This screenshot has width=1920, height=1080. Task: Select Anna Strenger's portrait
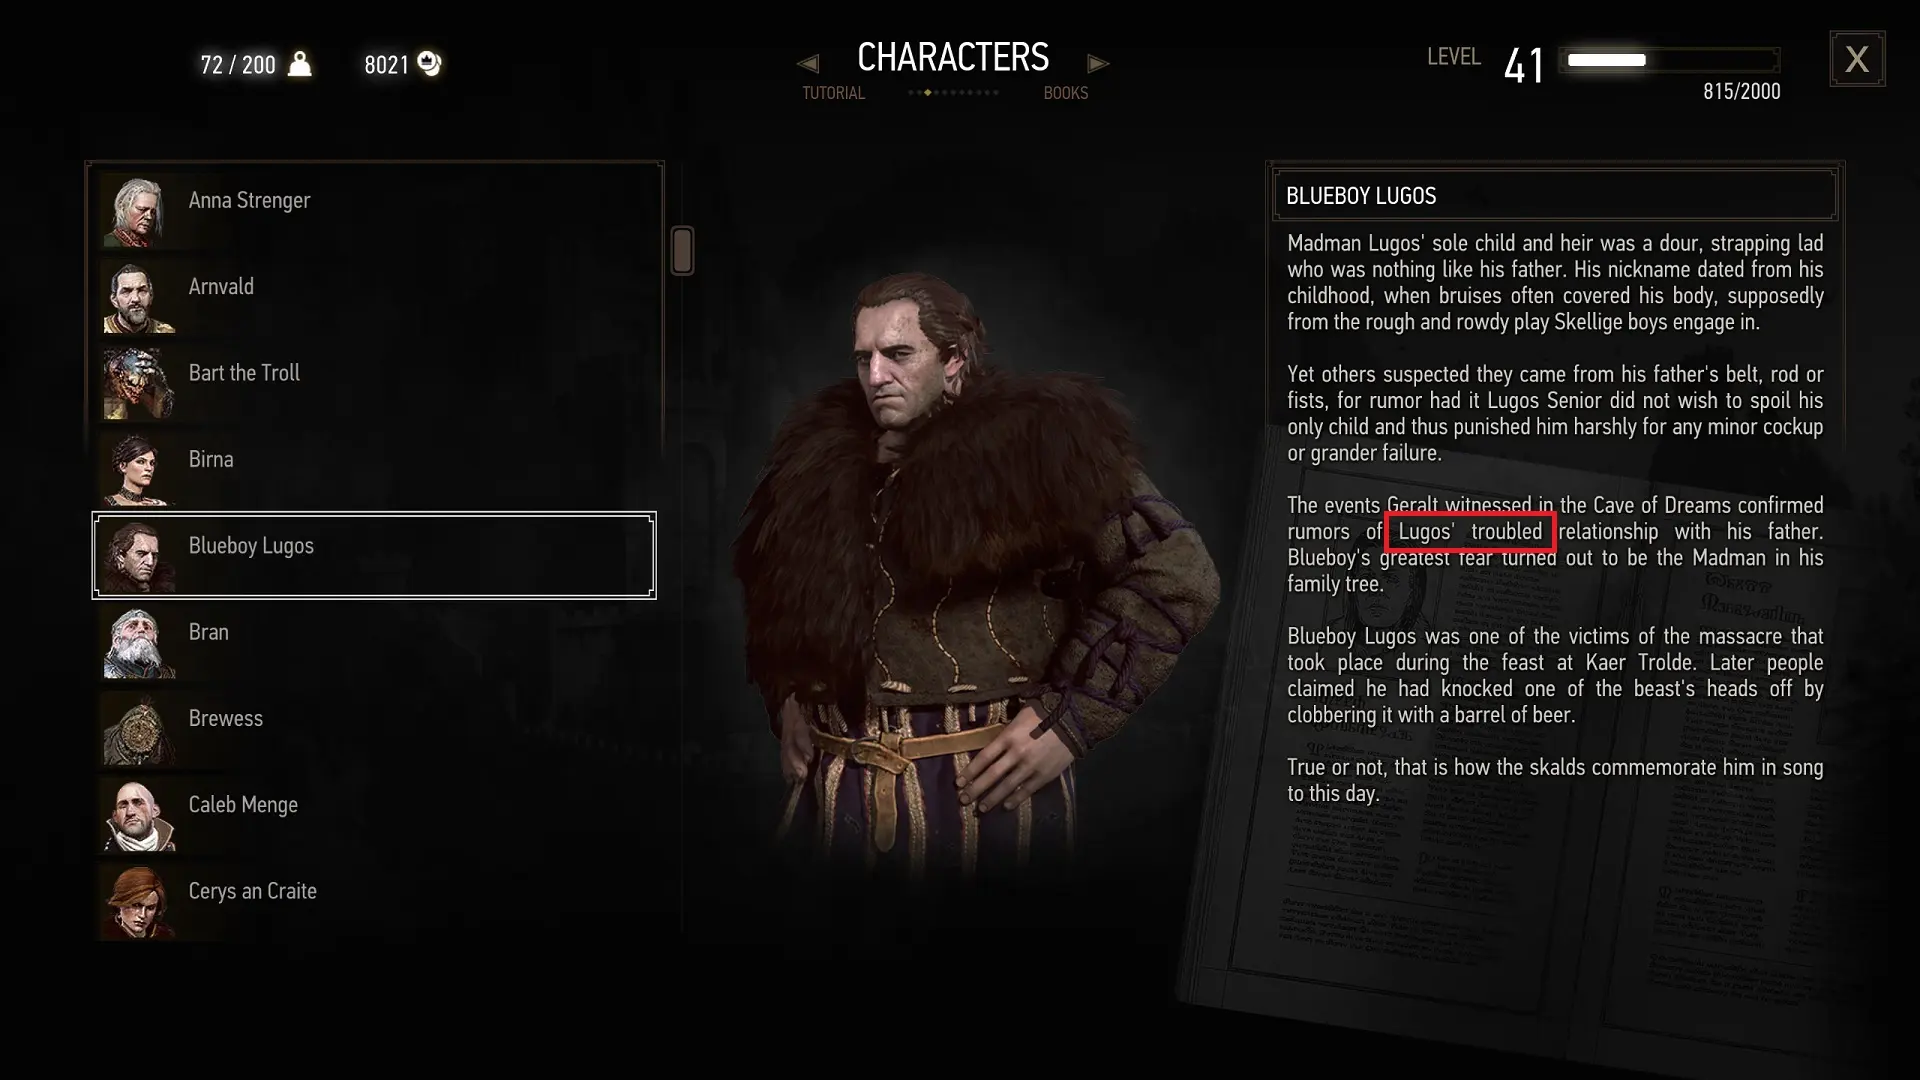tap(139, 210)
